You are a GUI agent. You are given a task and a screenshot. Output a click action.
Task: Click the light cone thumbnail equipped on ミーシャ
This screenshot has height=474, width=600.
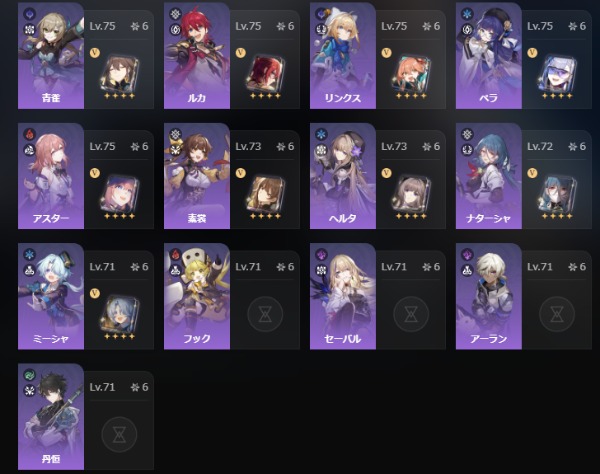point(119,314)
